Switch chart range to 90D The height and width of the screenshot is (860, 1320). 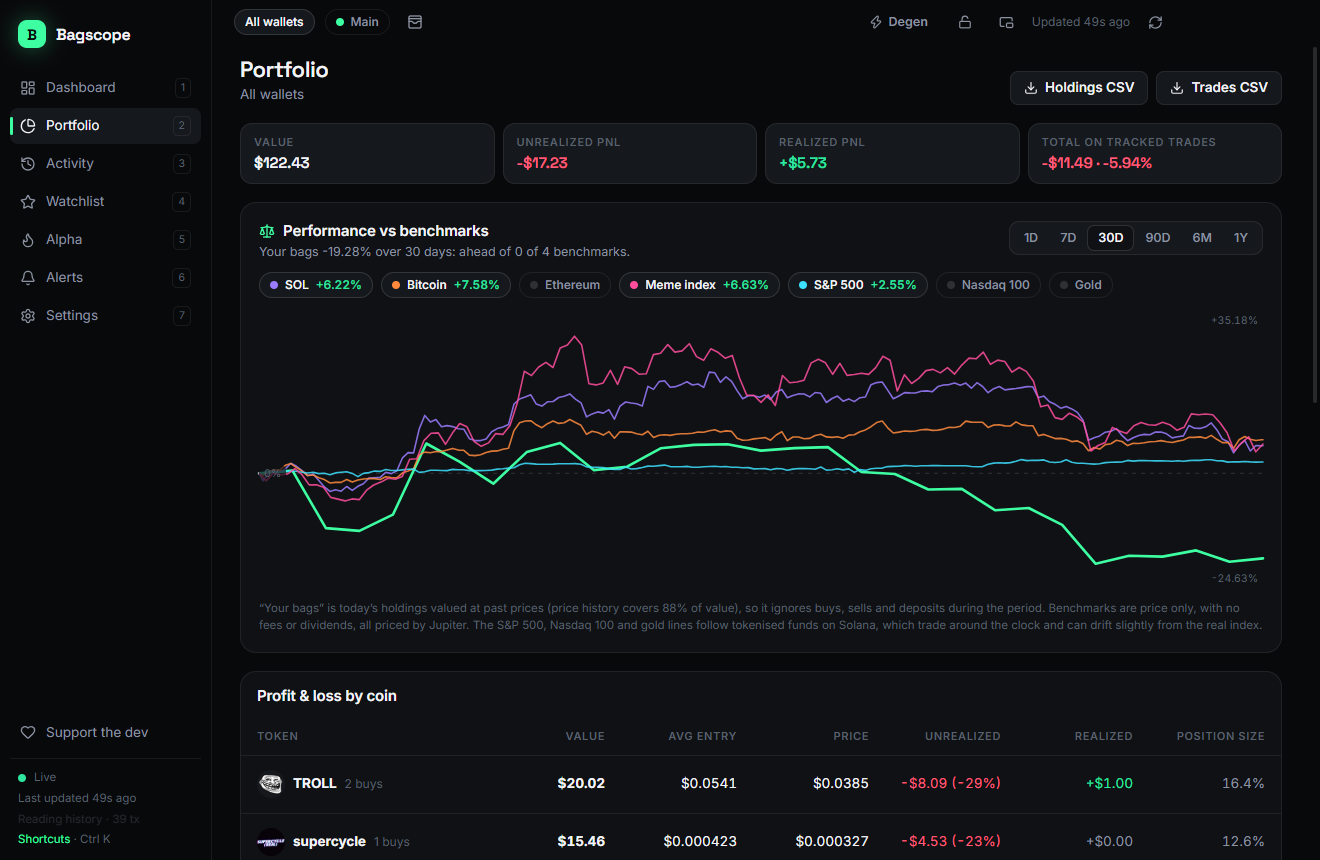point(1157,238)
